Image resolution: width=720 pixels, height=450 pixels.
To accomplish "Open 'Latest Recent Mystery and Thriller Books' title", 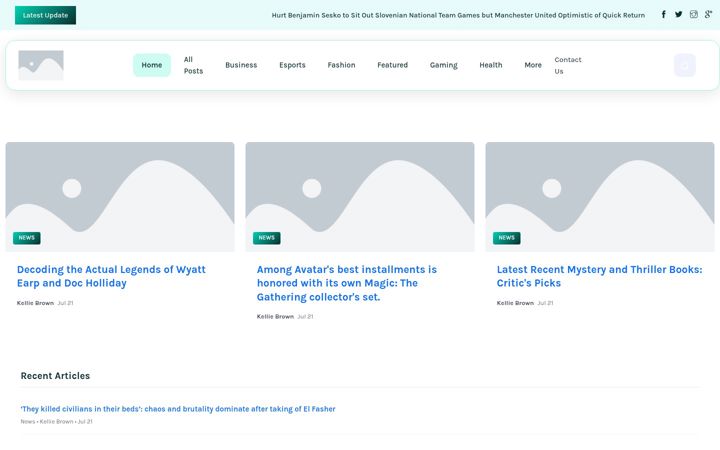I will pos(599,276).
